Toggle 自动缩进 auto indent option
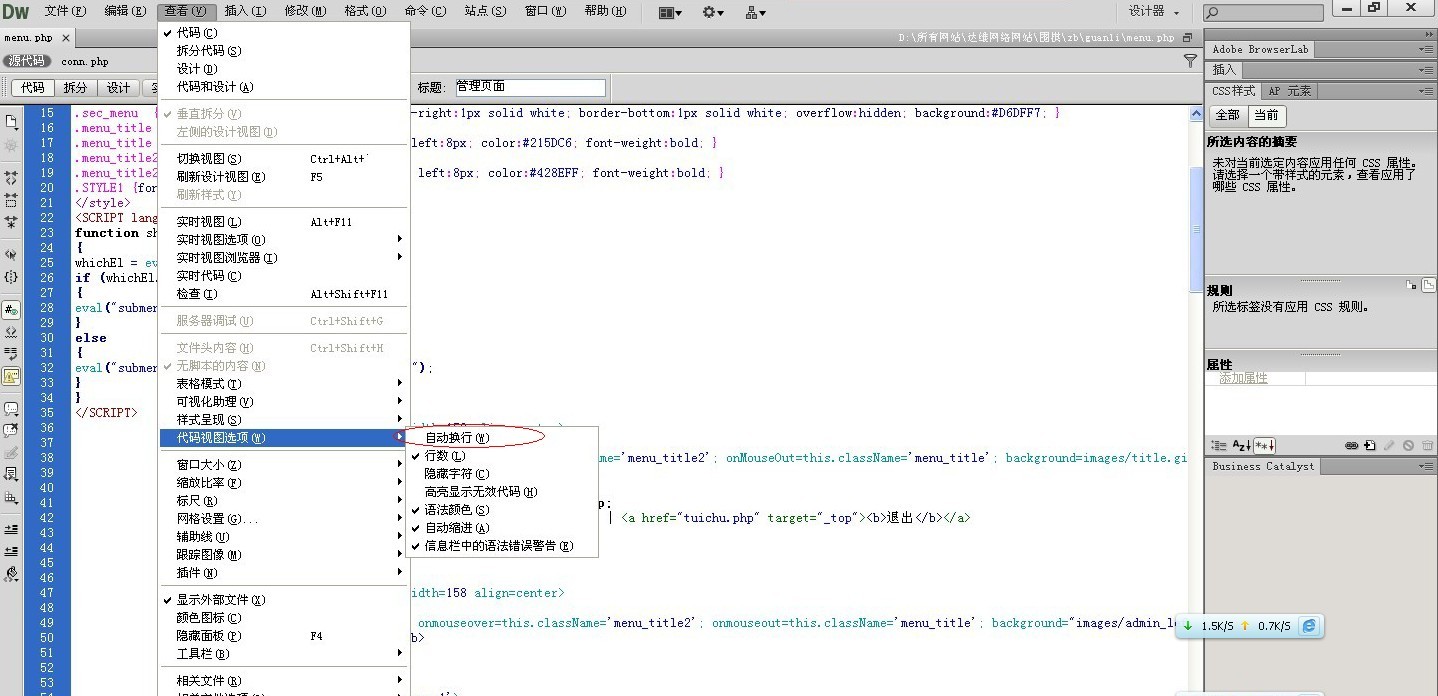This screenshot has width=1438, height=696. (x=457, y=528)
